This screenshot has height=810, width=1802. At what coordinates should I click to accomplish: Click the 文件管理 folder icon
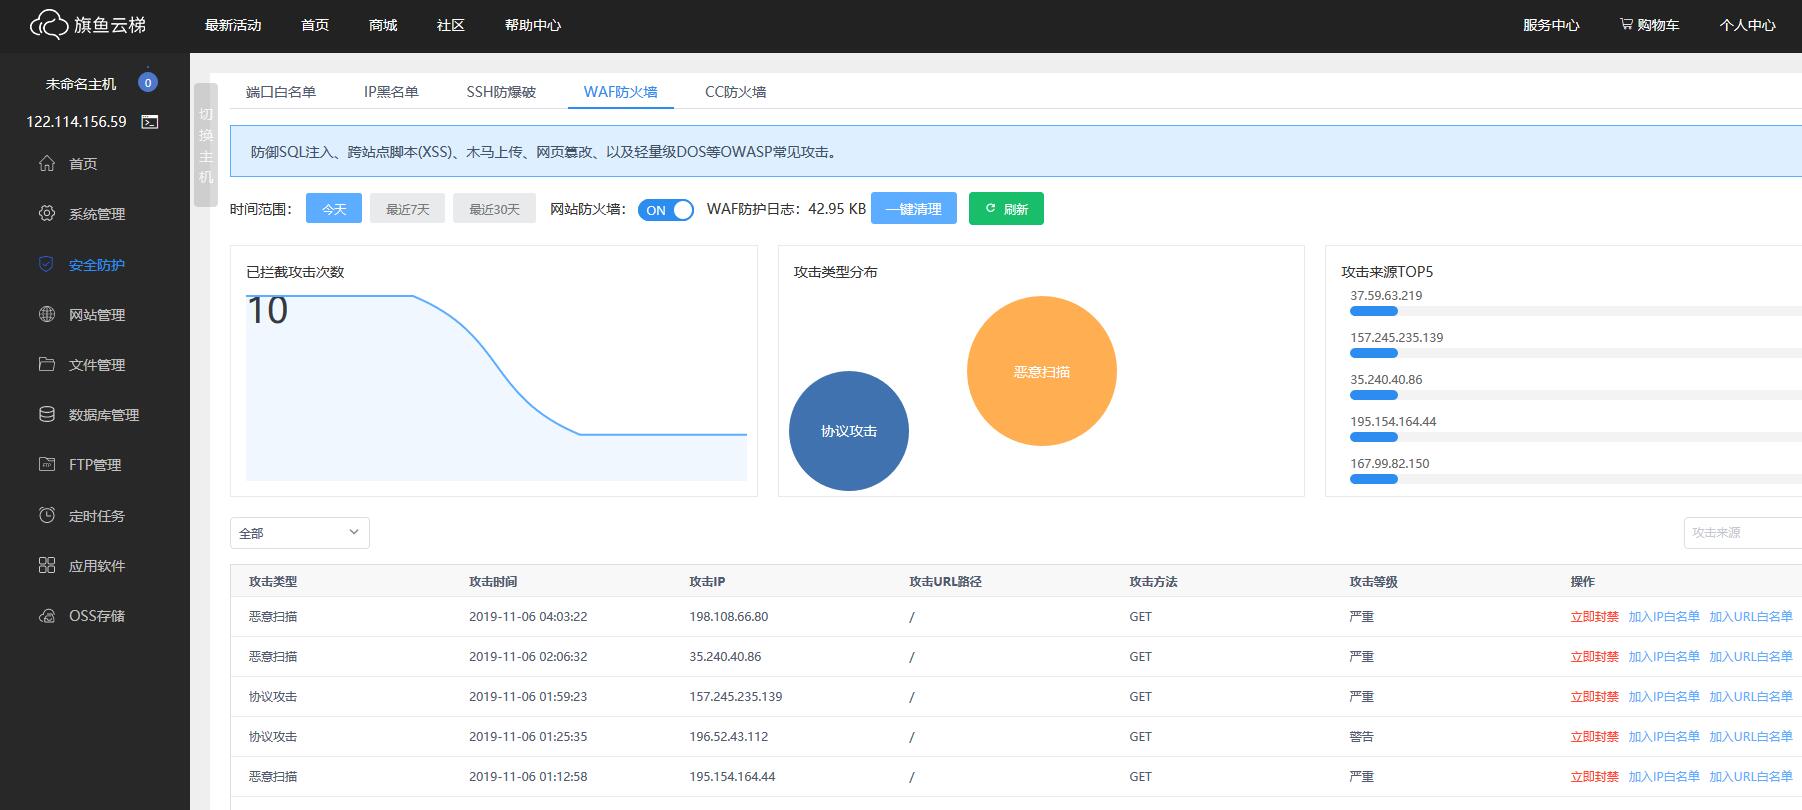pos(47,364)
